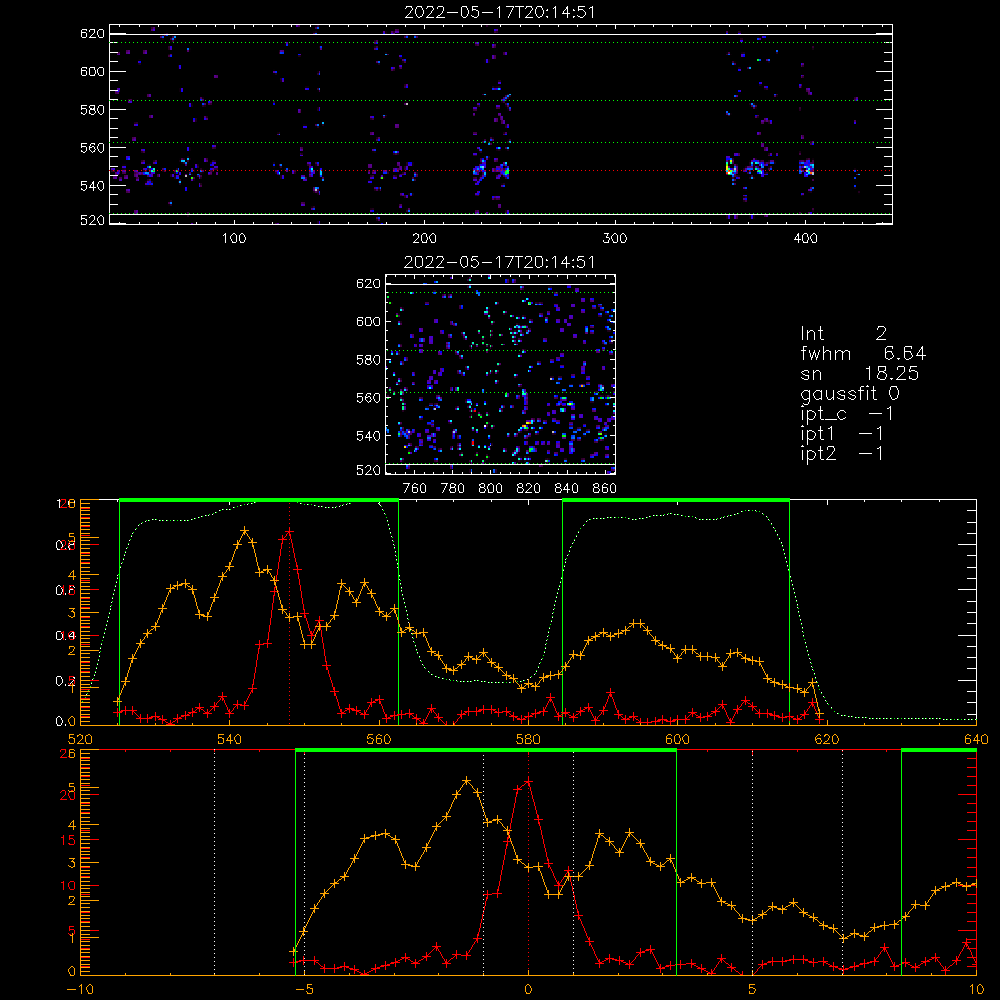Viewport: 1000px width, 1000px height.
Task: Click the orange curve peak in bottom plot
Action: point(467,781)
